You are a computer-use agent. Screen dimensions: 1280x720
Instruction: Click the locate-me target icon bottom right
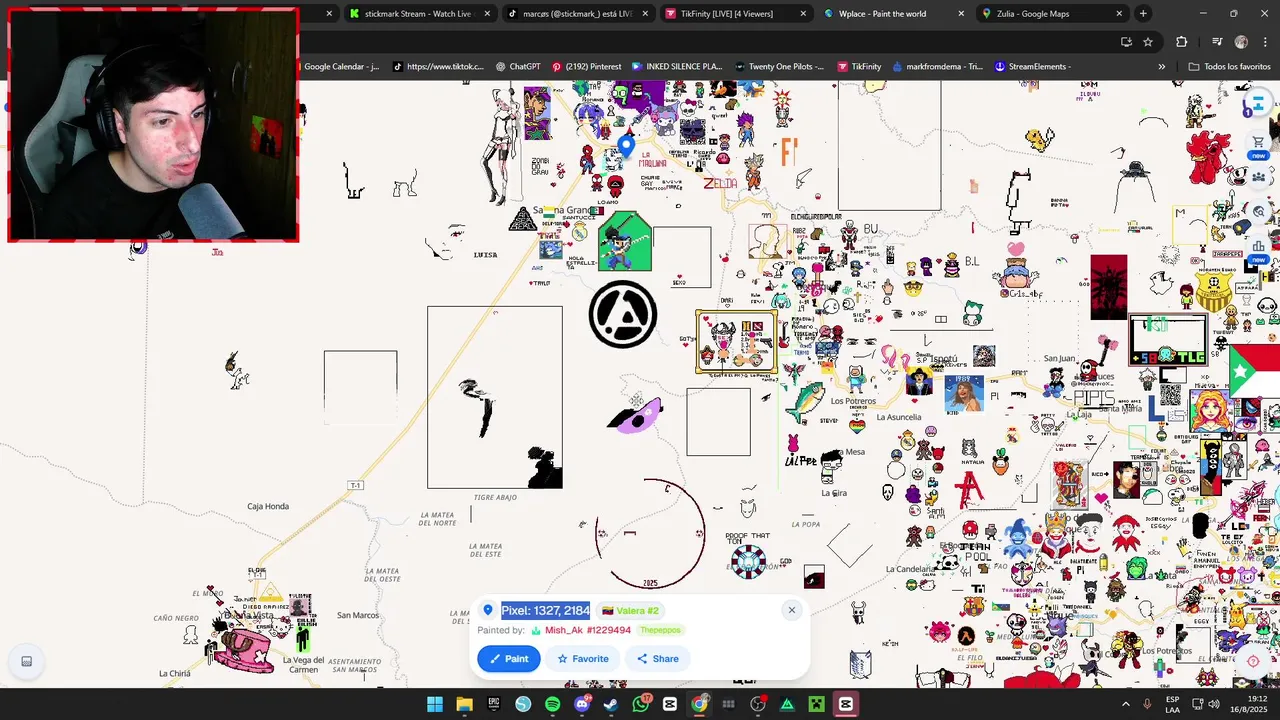tap(1253, 661)
